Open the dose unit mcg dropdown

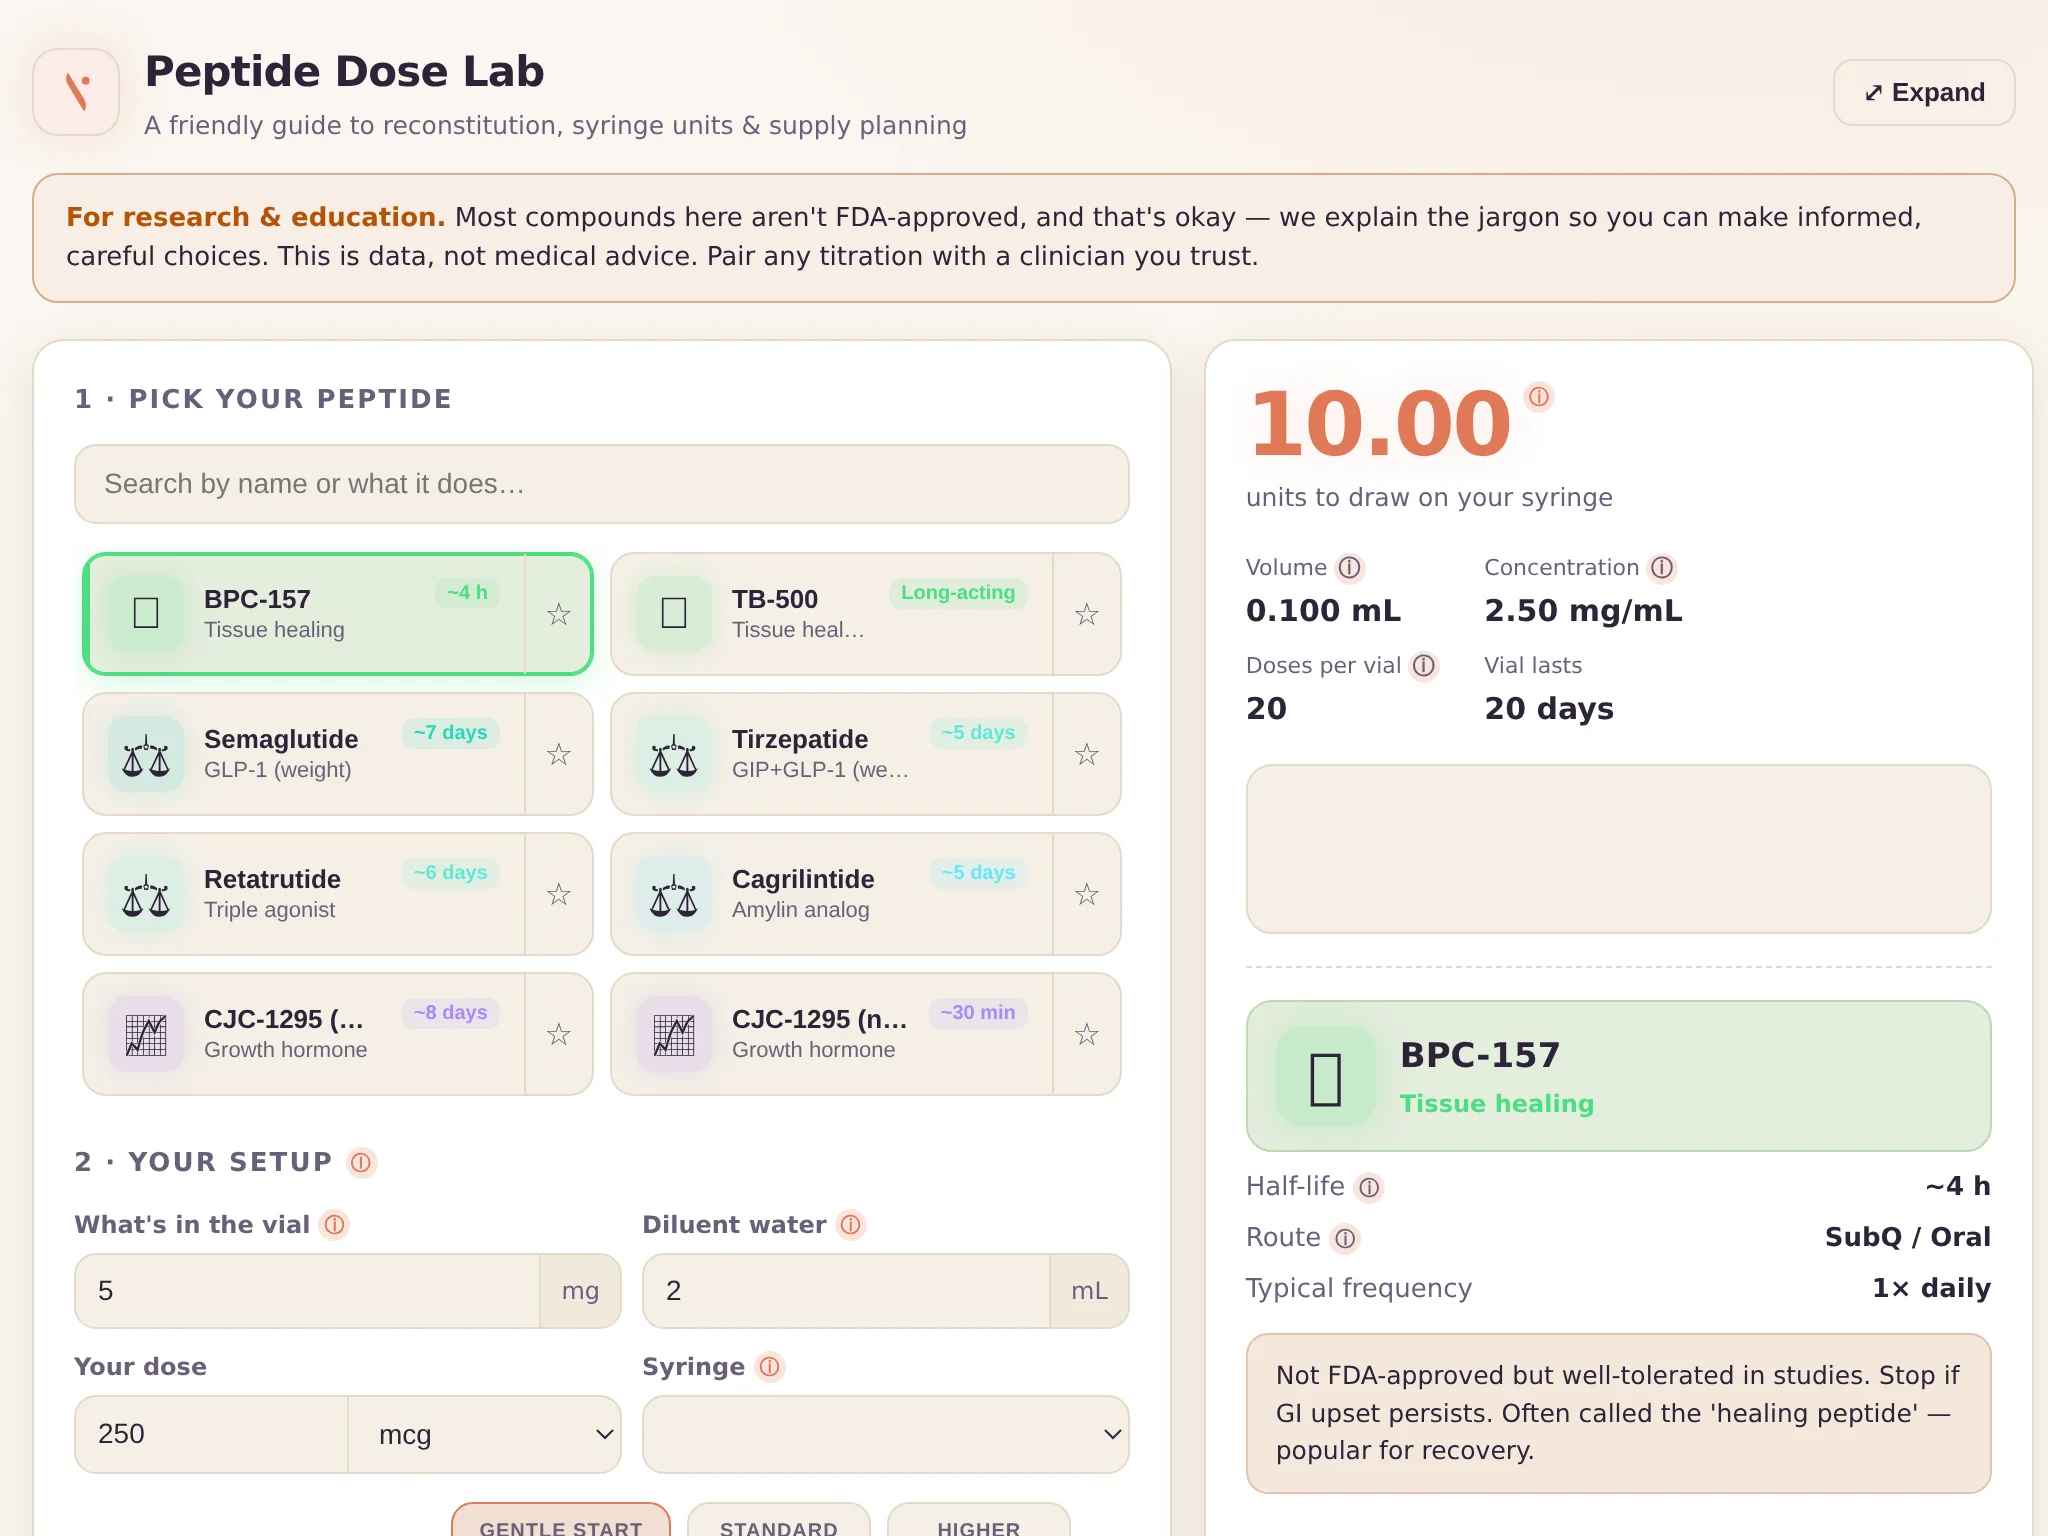tap(485, 1435)
